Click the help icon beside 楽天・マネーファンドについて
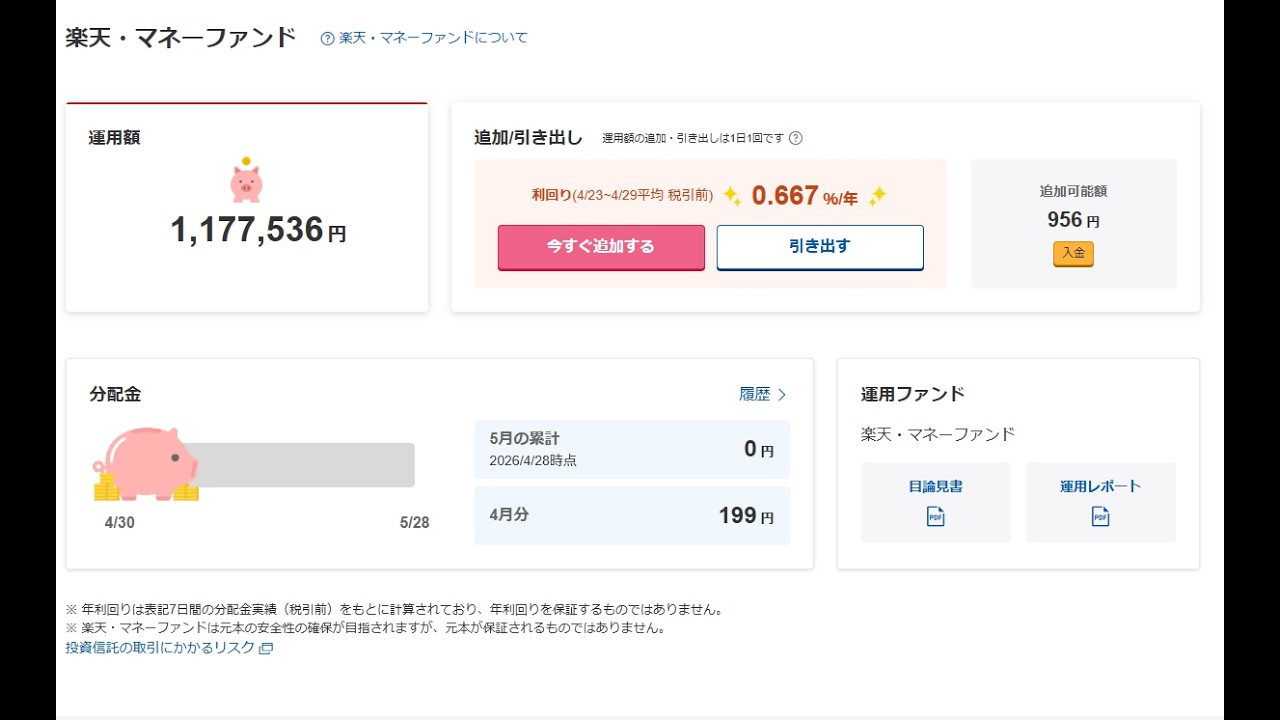The height and width of the screenshot is (720, 1280). 327,38
